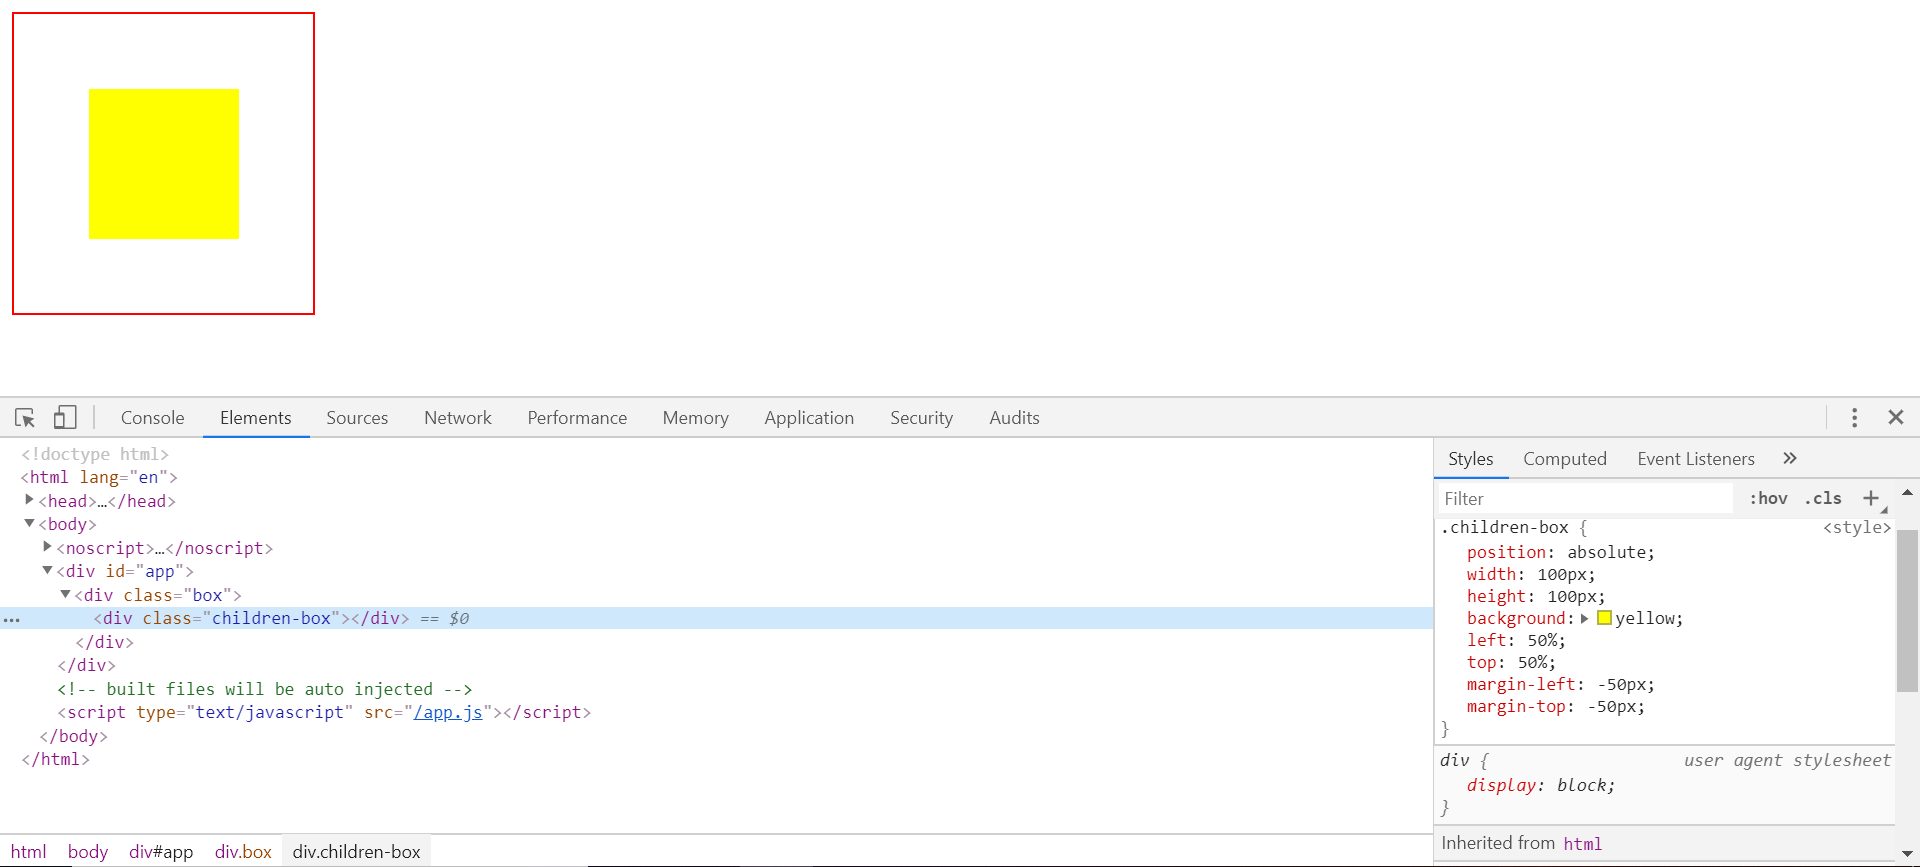The image size is (1920, 867).
Task: Switch to the Performance tab
Action: coord(577,418)
